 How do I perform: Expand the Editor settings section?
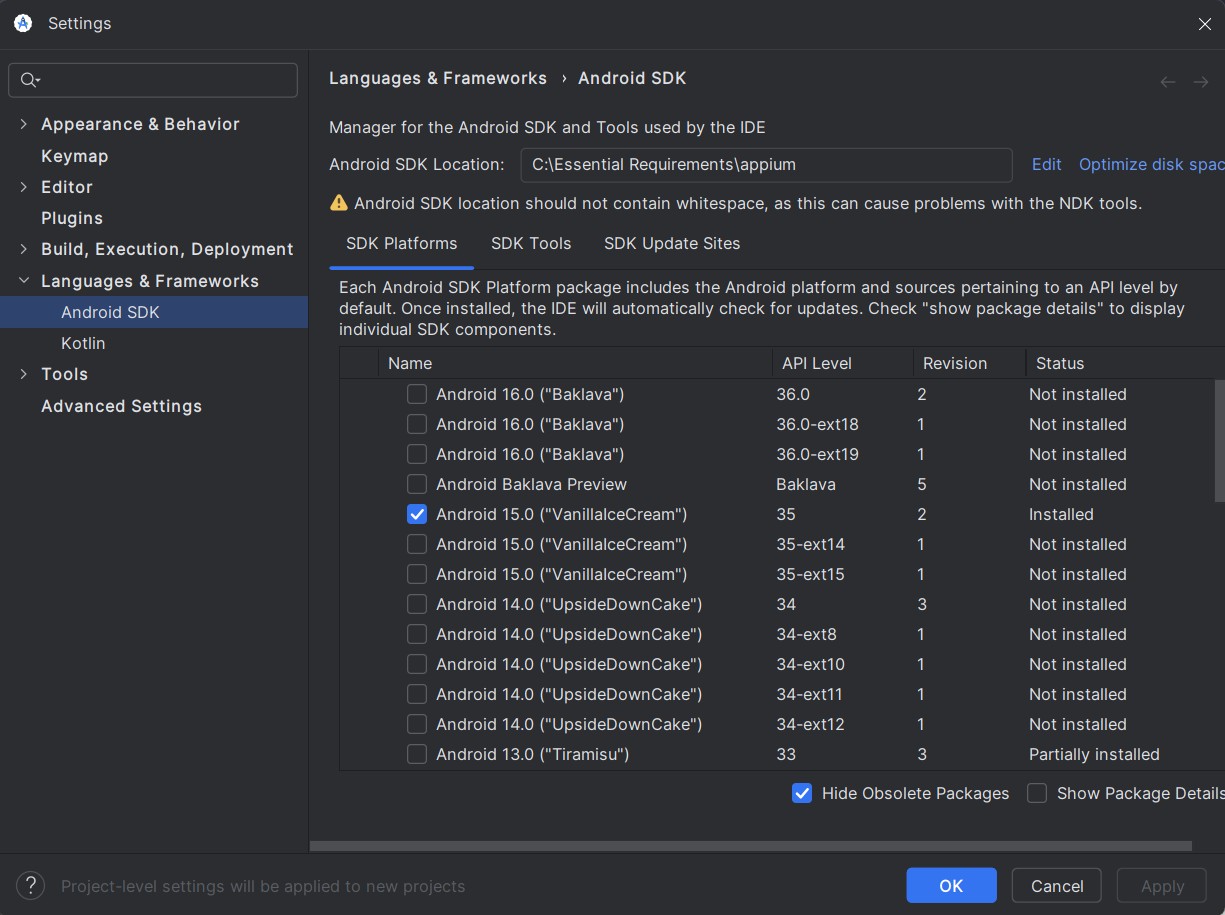pos(24,187)
